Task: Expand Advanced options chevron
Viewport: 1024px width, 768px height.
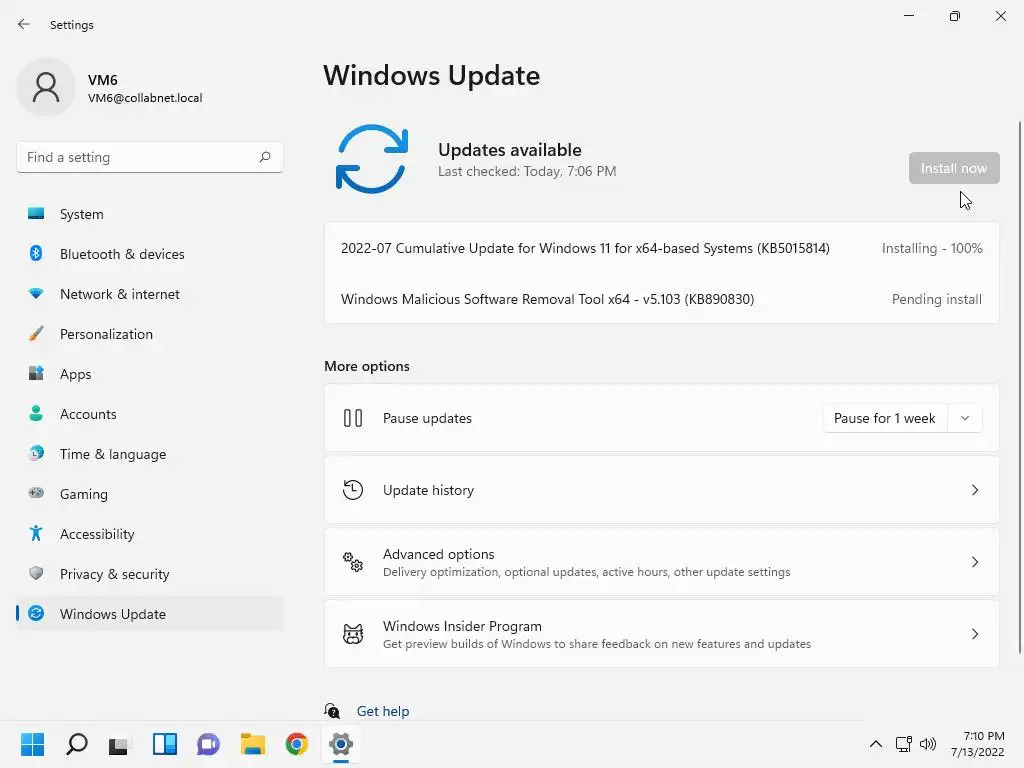Action: click(x=974, y=562)
